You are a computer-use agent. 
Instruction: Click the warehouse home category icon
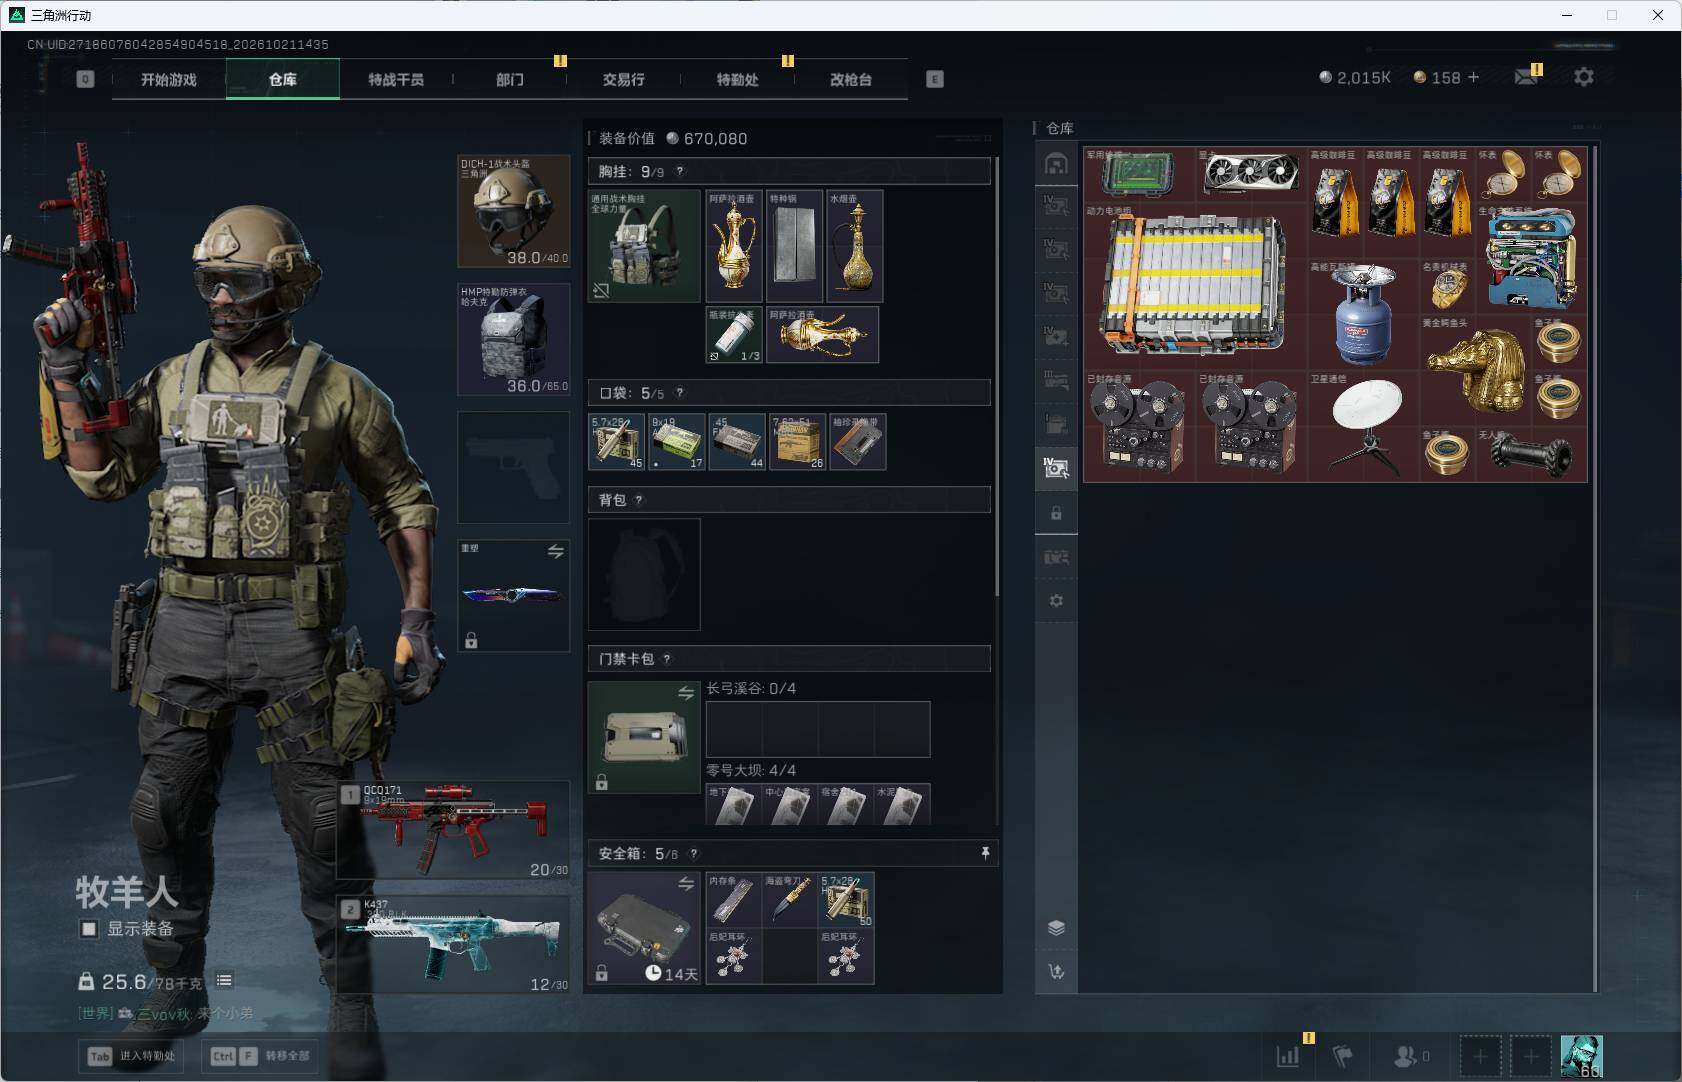(1056, 164)
